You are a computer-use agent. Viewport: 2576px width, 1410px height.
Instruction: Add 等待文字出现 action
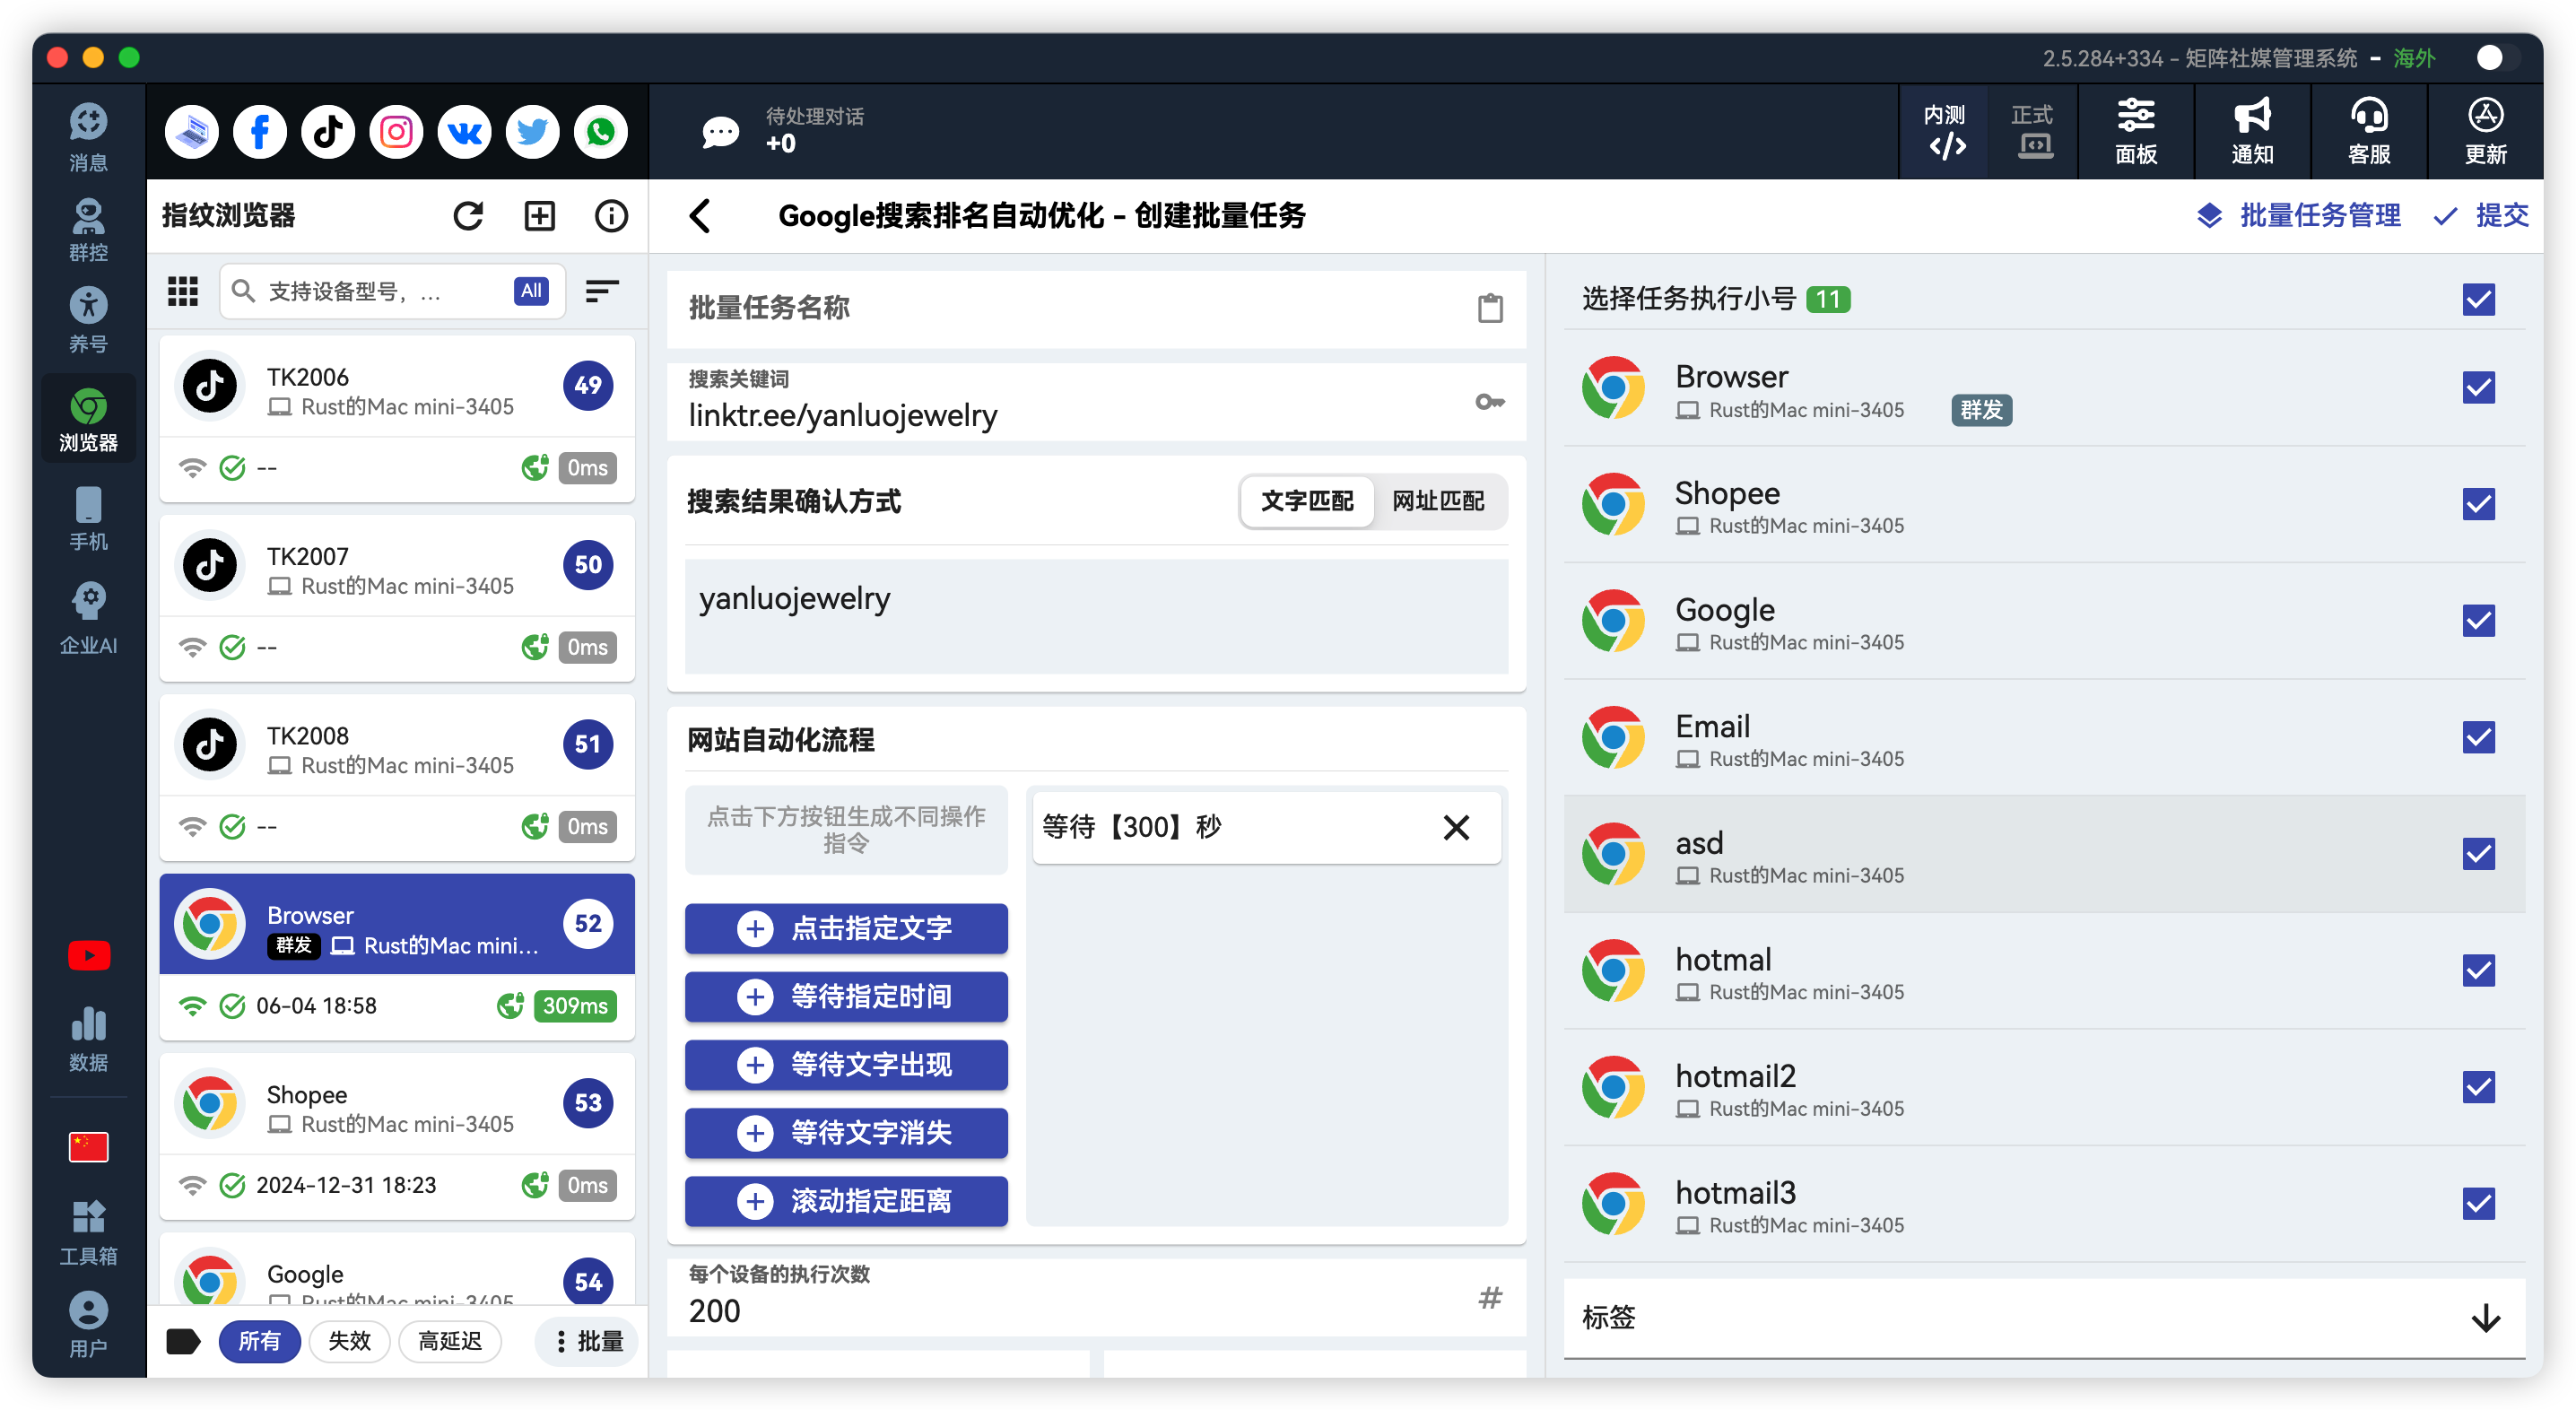click(x=846, y=1064)
